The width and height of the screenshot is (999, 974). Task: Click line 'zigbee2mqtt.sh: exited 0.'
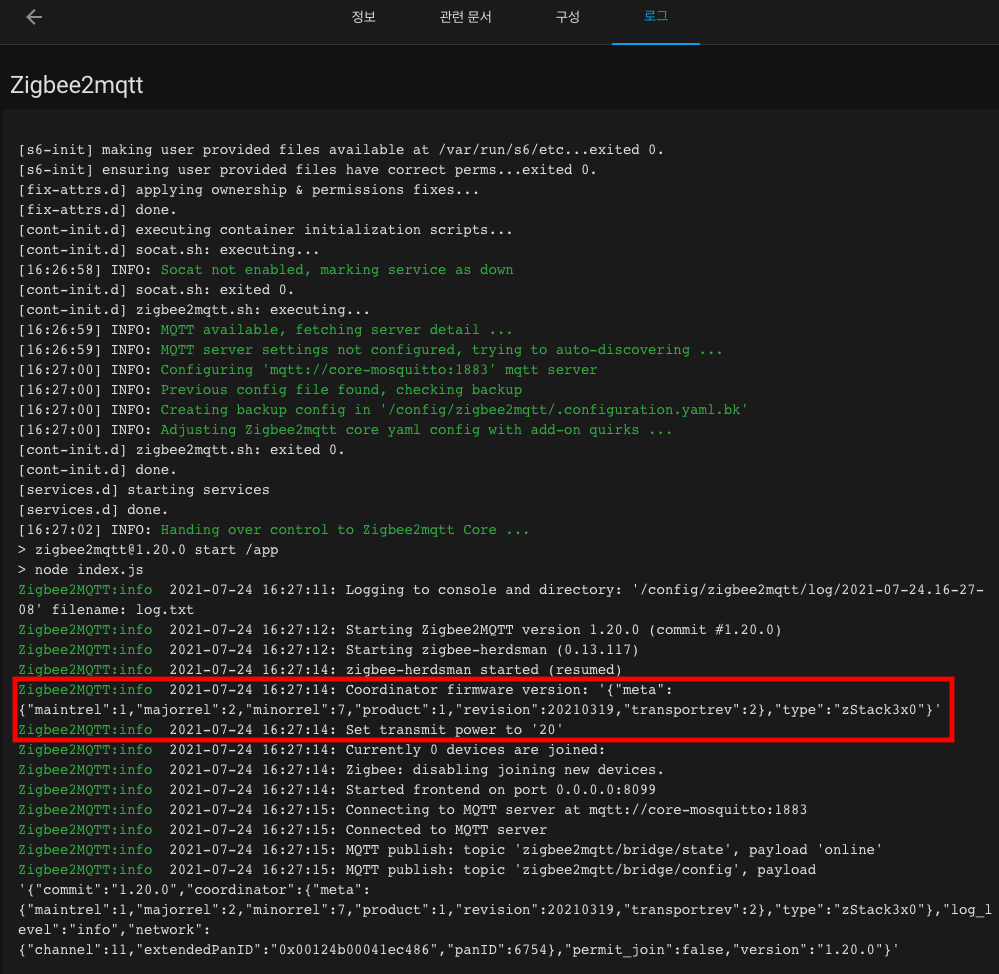tap(181, 450)
